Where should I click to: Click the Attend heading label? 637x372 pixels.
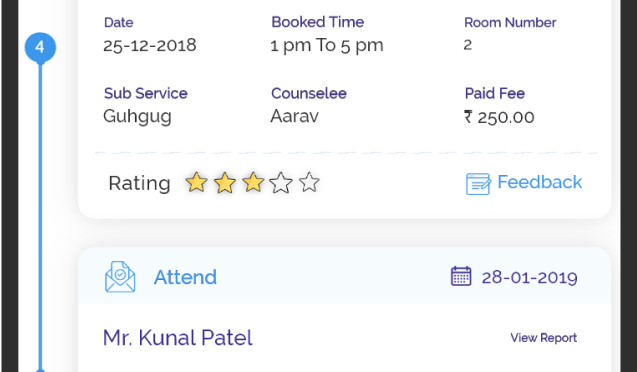(x=185, y=277)
